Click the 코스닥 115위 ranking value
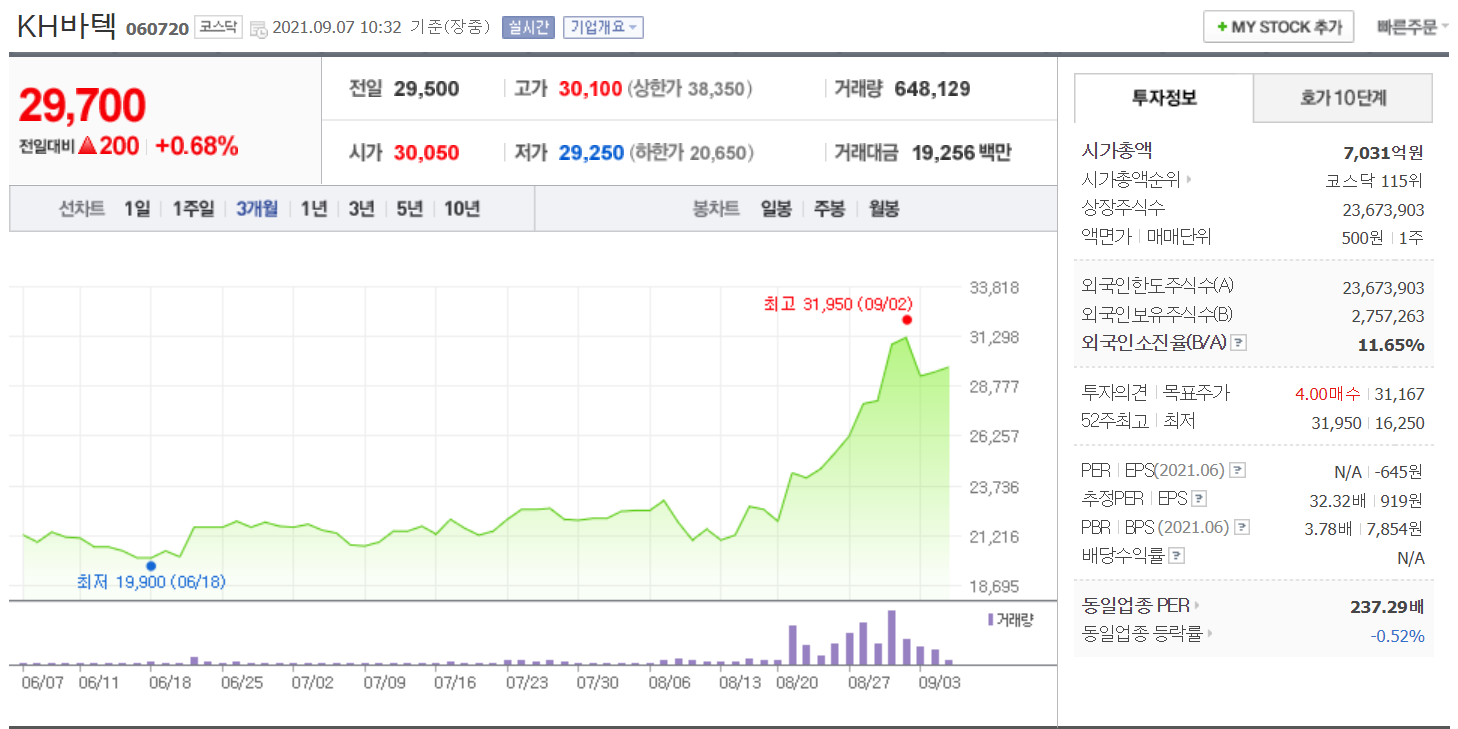Image resolution: width=1458 pixels, height=729 pixels. (x=1374, y=181)
